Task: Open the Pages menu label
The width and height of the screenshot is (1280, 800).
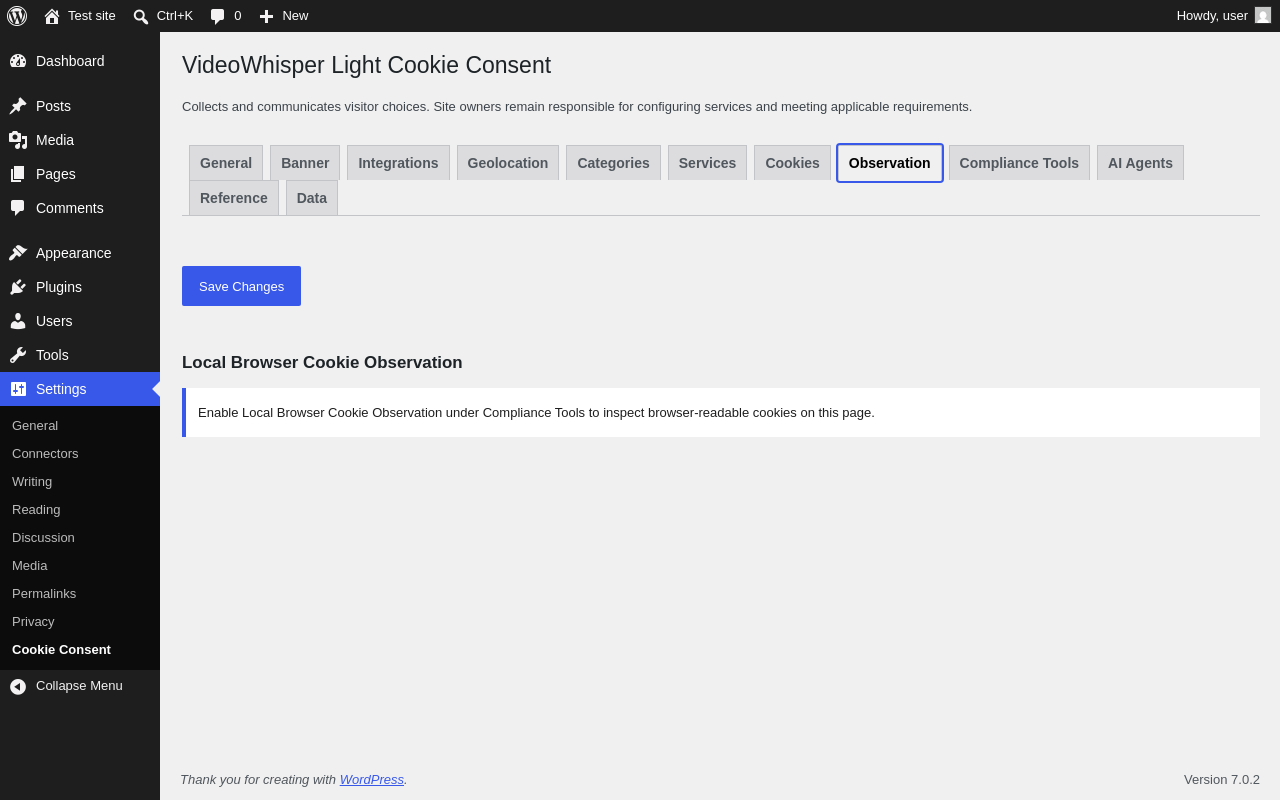Action: [x=56, y=174]
